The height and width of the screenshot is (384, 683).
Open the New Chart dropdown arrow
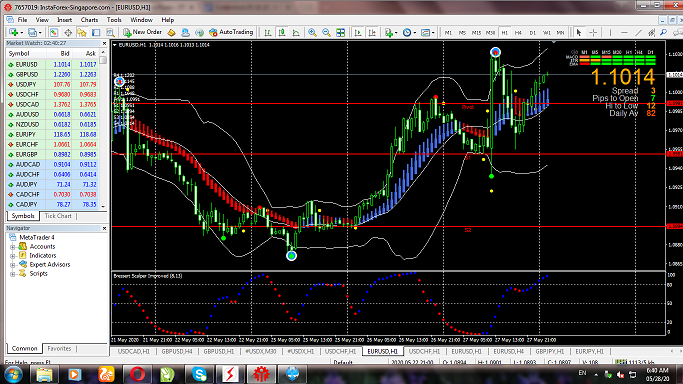(x=21, y=33)
